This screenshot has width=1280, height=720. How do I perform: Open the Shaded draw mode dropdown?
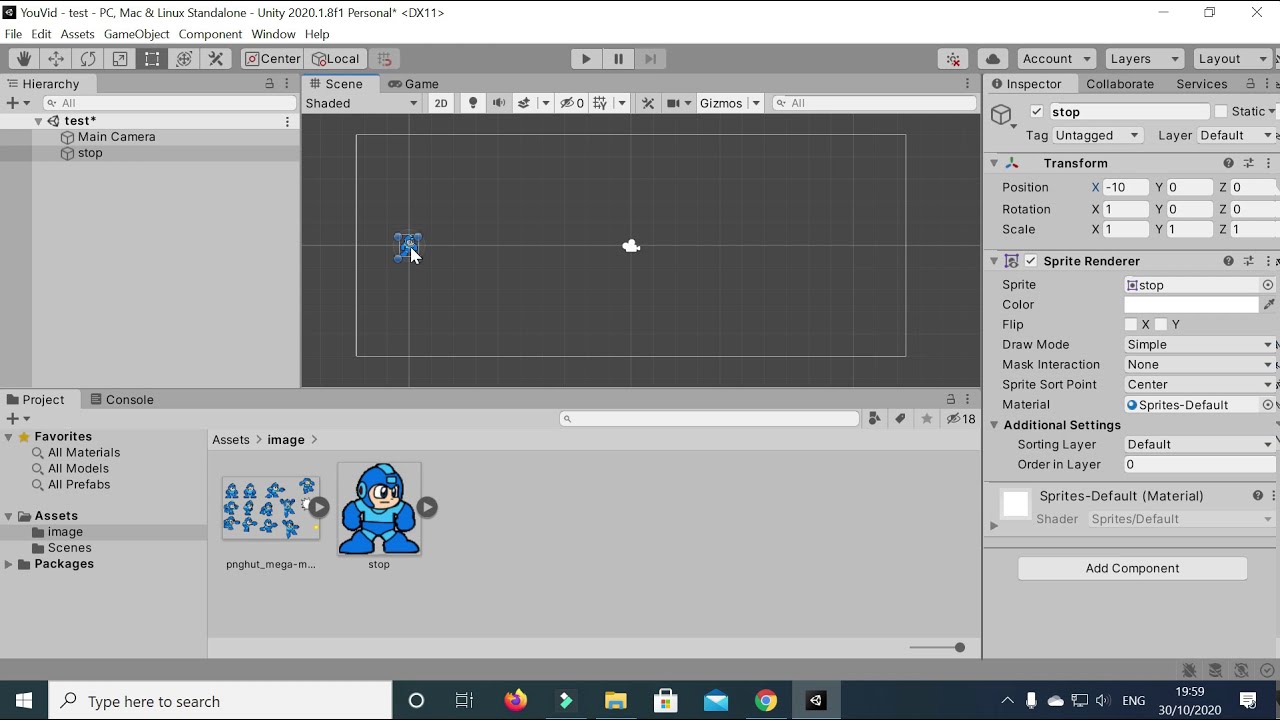point(362,103)
